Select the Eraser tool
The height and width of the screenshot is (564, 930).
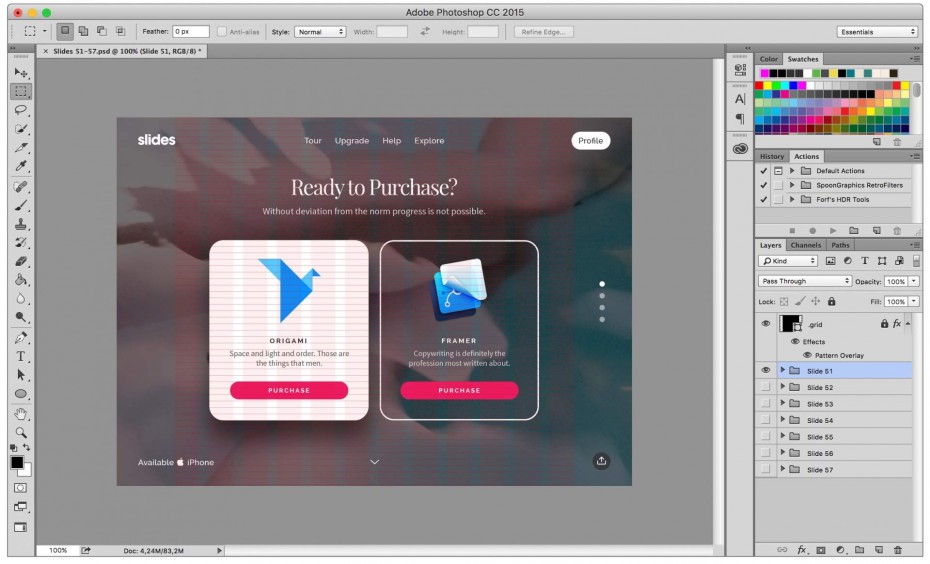pos(21,262)
